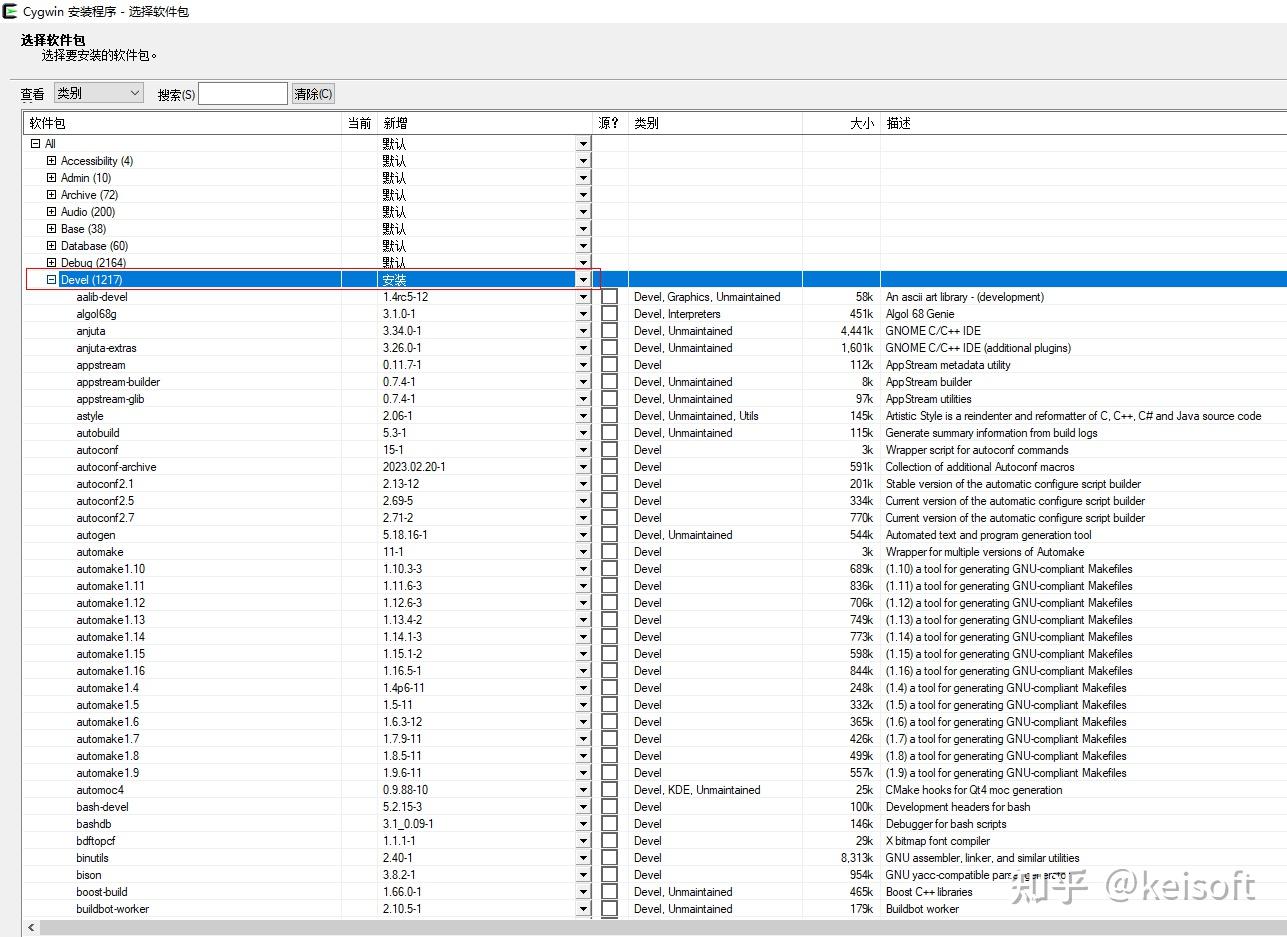Open the version dropdown for automake1.16
This screenshot has height=937, width=1287.
coord(583,671)
